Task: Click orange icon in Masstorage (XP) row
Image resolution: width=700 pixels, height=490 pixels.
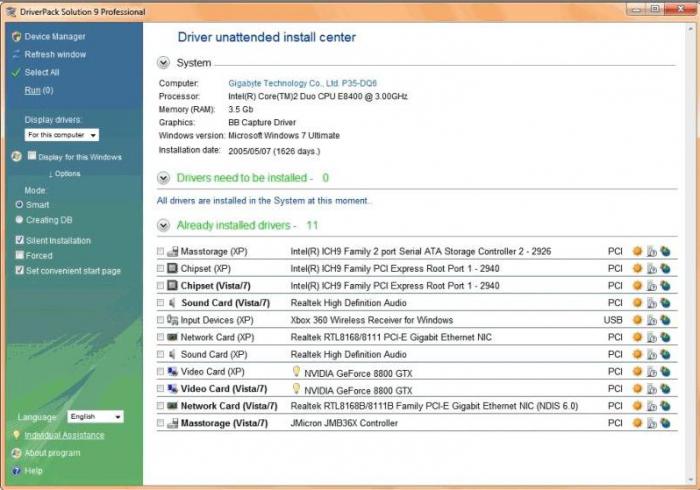Action: point(638,251)
